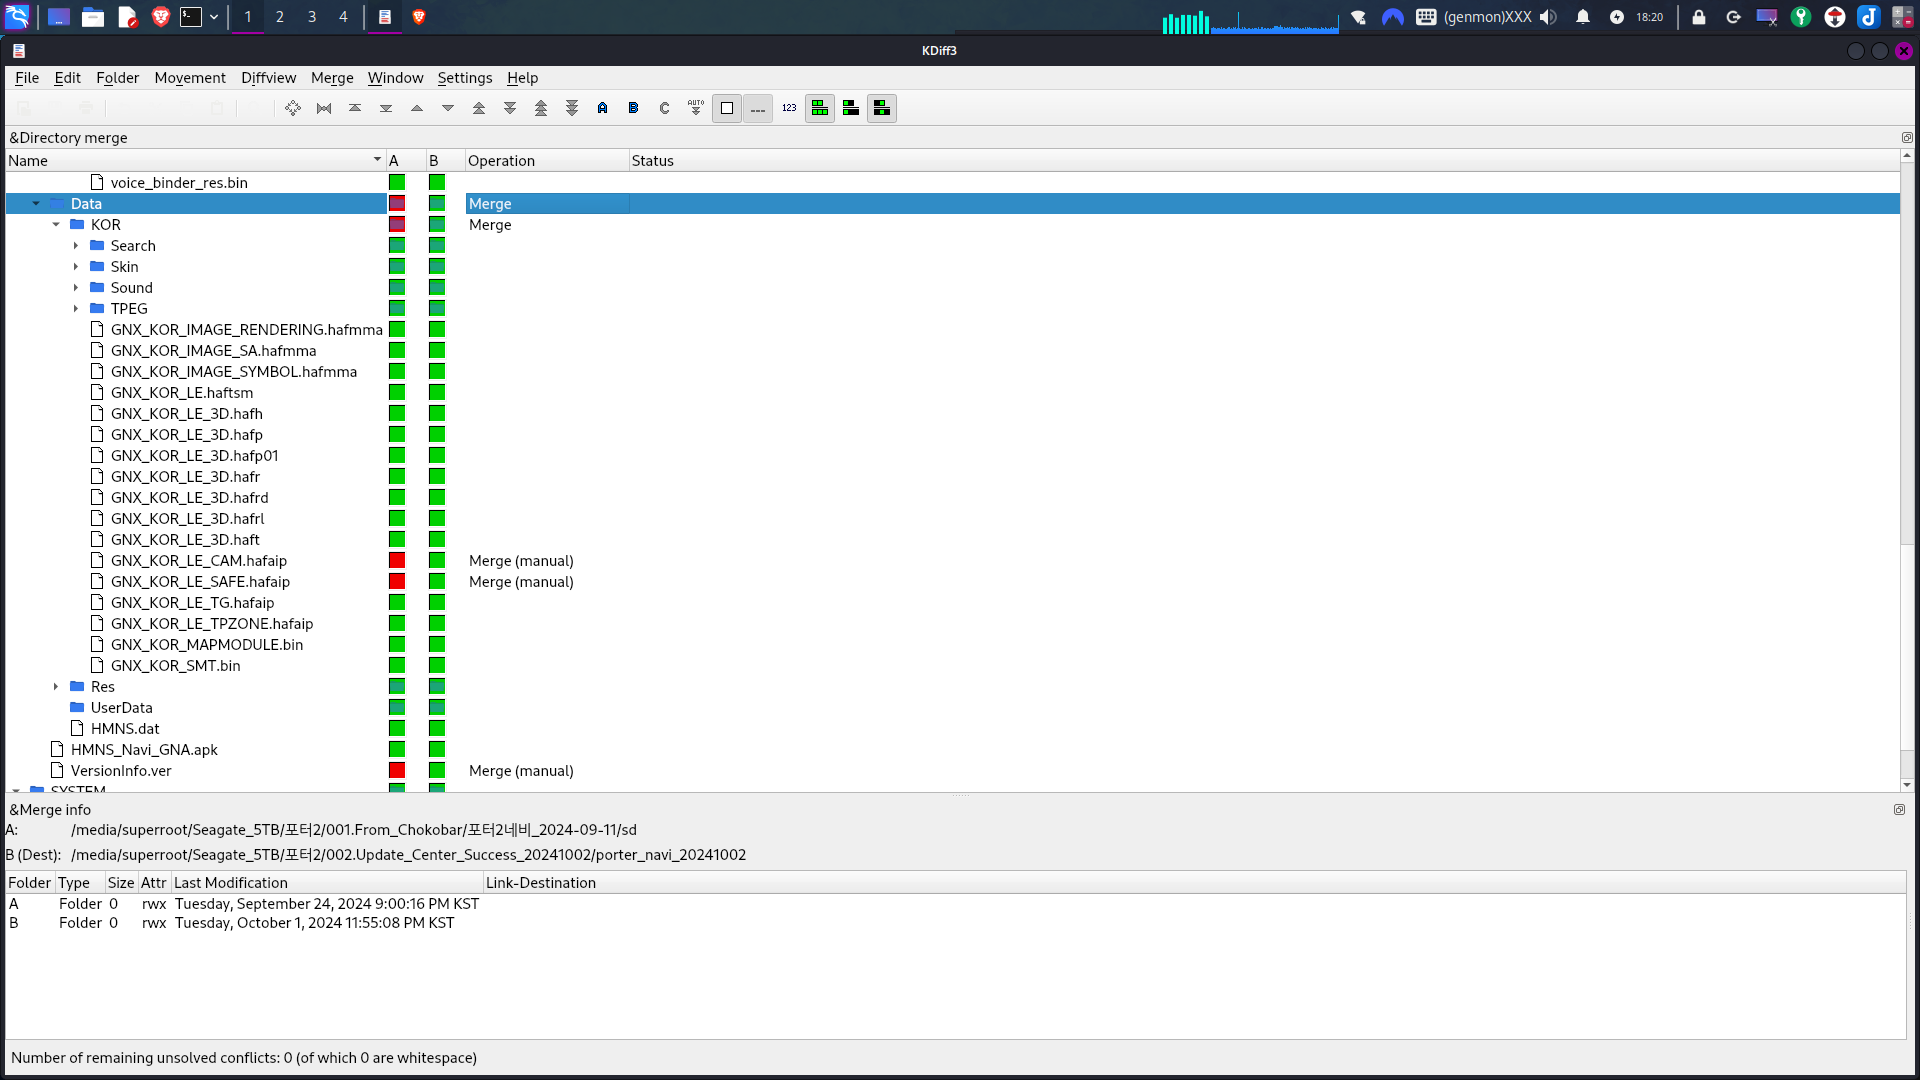Toggle show whitespace characters button
The width and height of the screenshot is (1920, 1080).
758,108
